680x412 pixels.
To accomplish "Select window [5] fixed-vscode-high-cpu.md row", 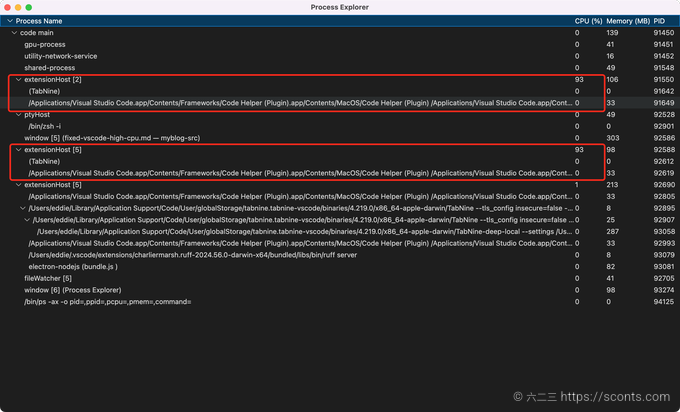I will pos(340,138).
